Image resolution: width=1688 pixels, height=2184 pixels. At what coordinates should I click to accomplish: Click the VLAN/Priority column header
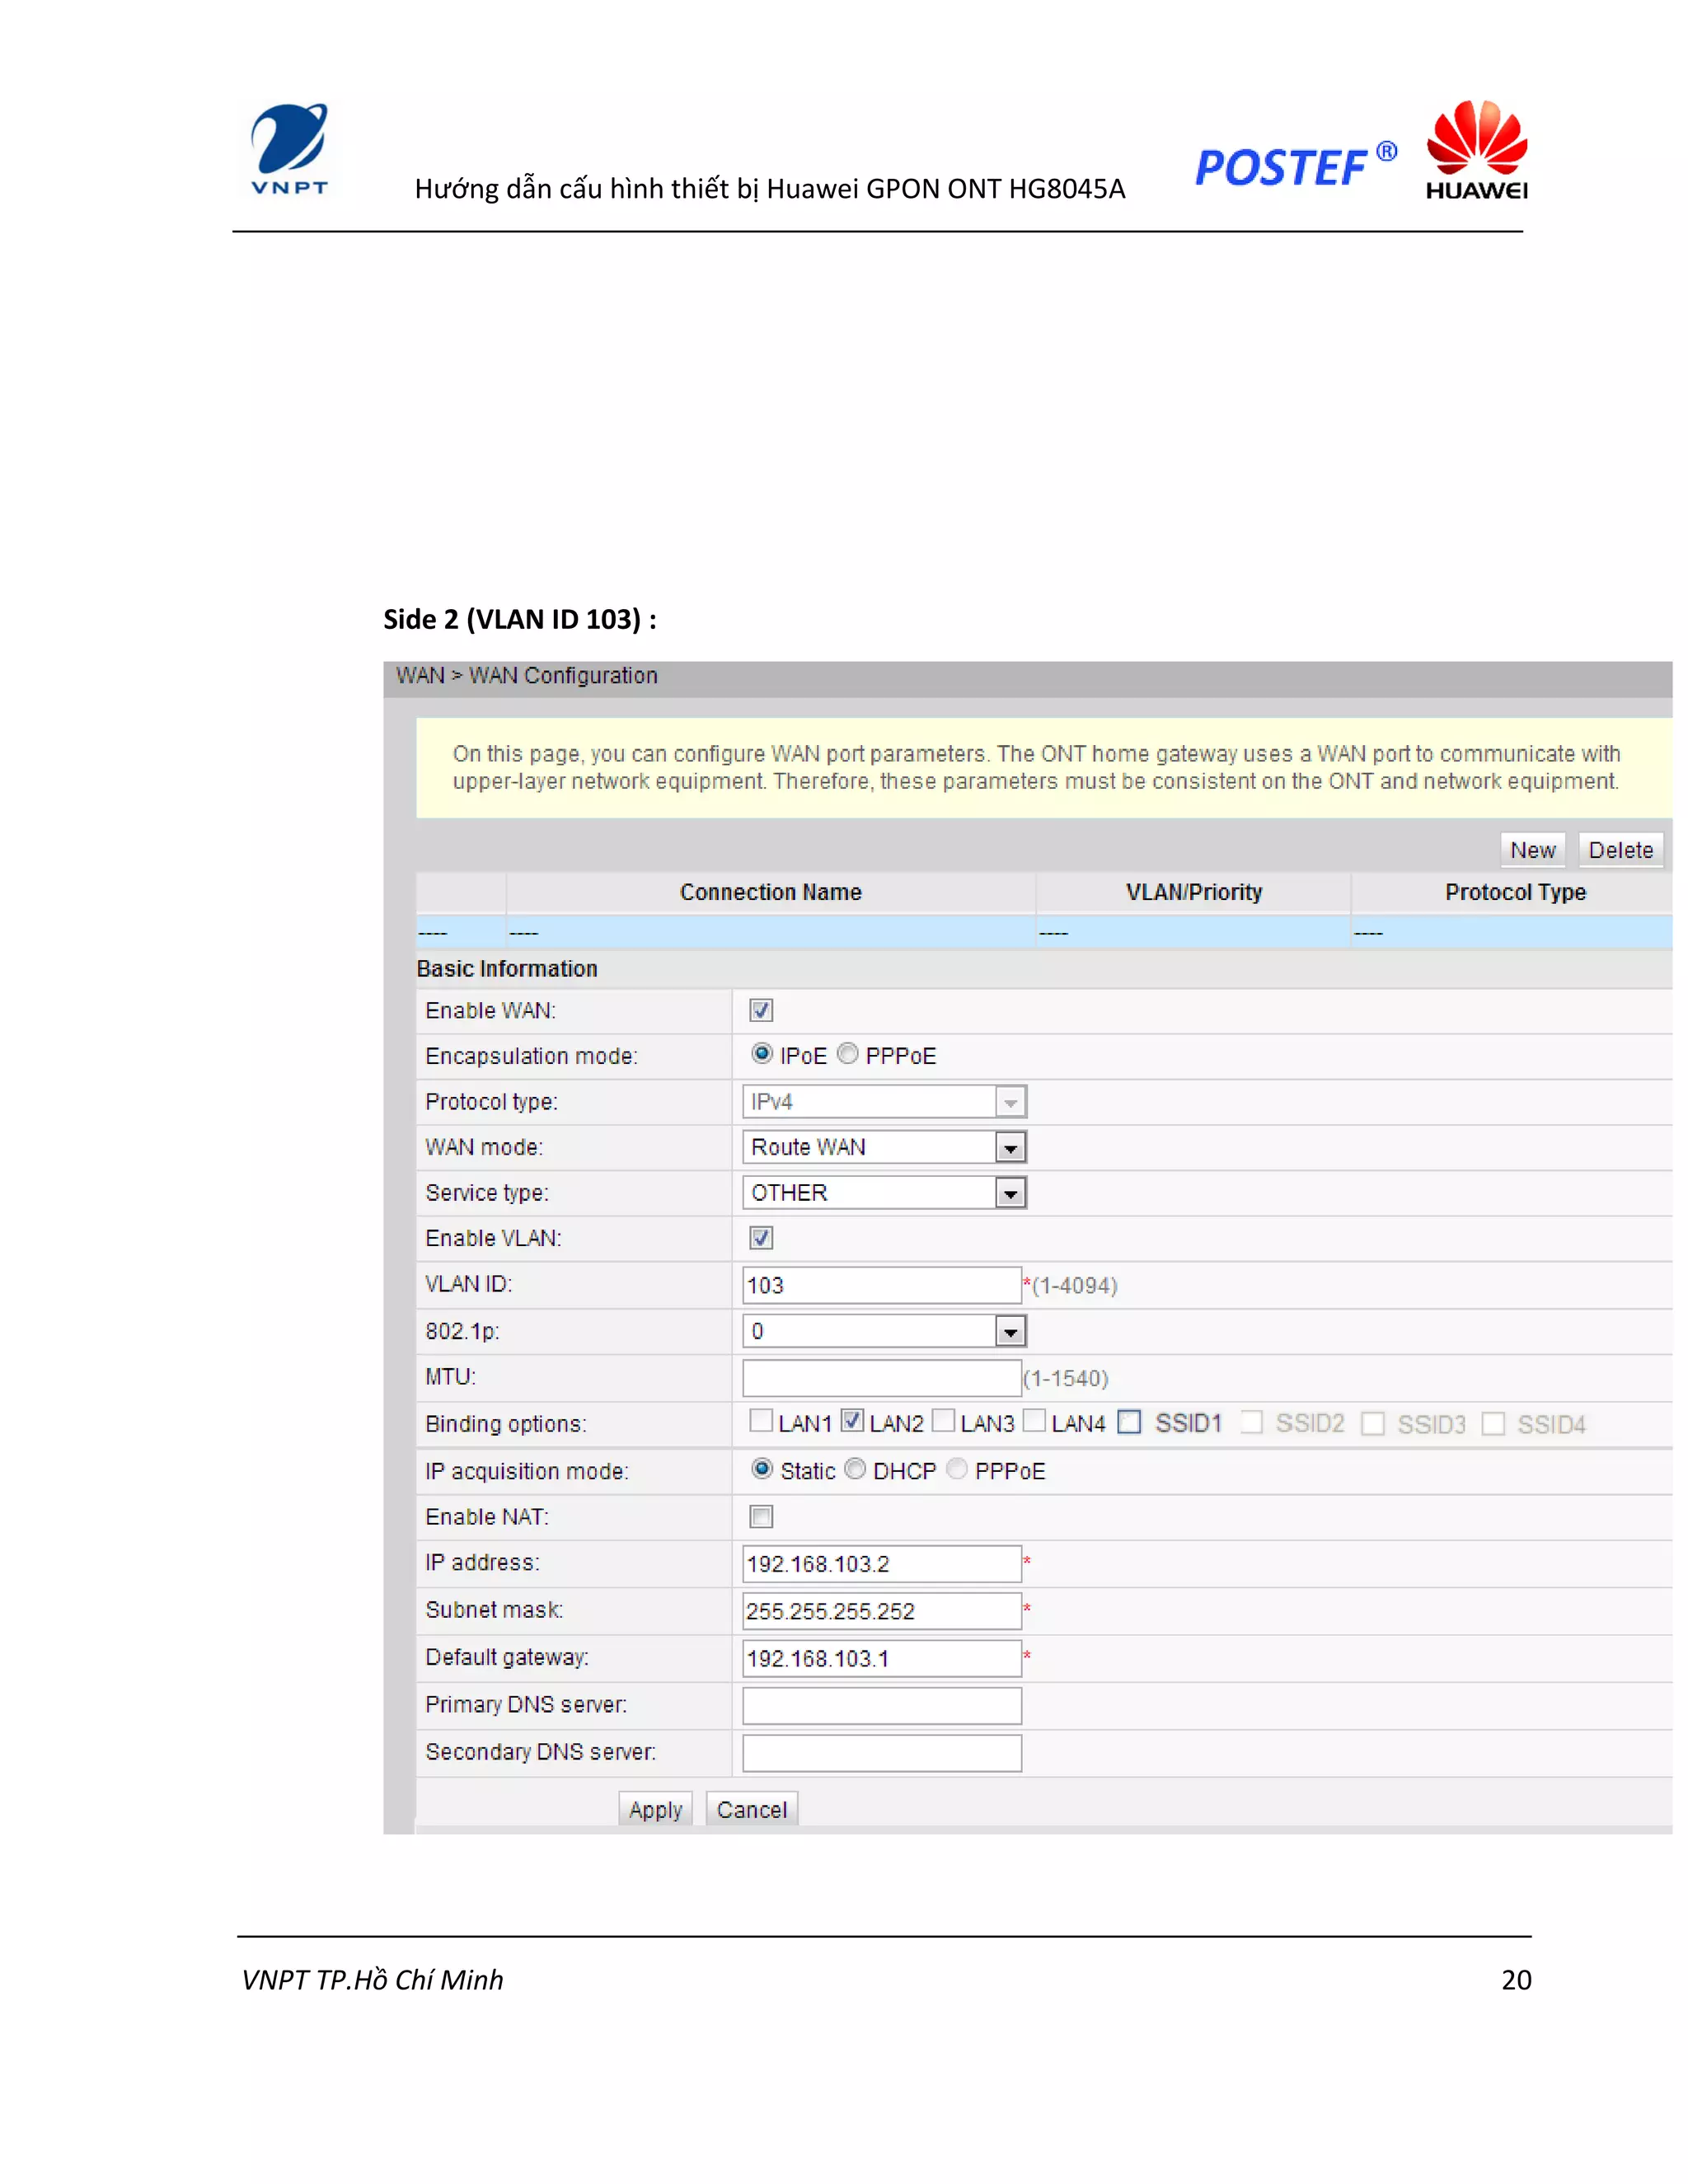pos(1194,892)
